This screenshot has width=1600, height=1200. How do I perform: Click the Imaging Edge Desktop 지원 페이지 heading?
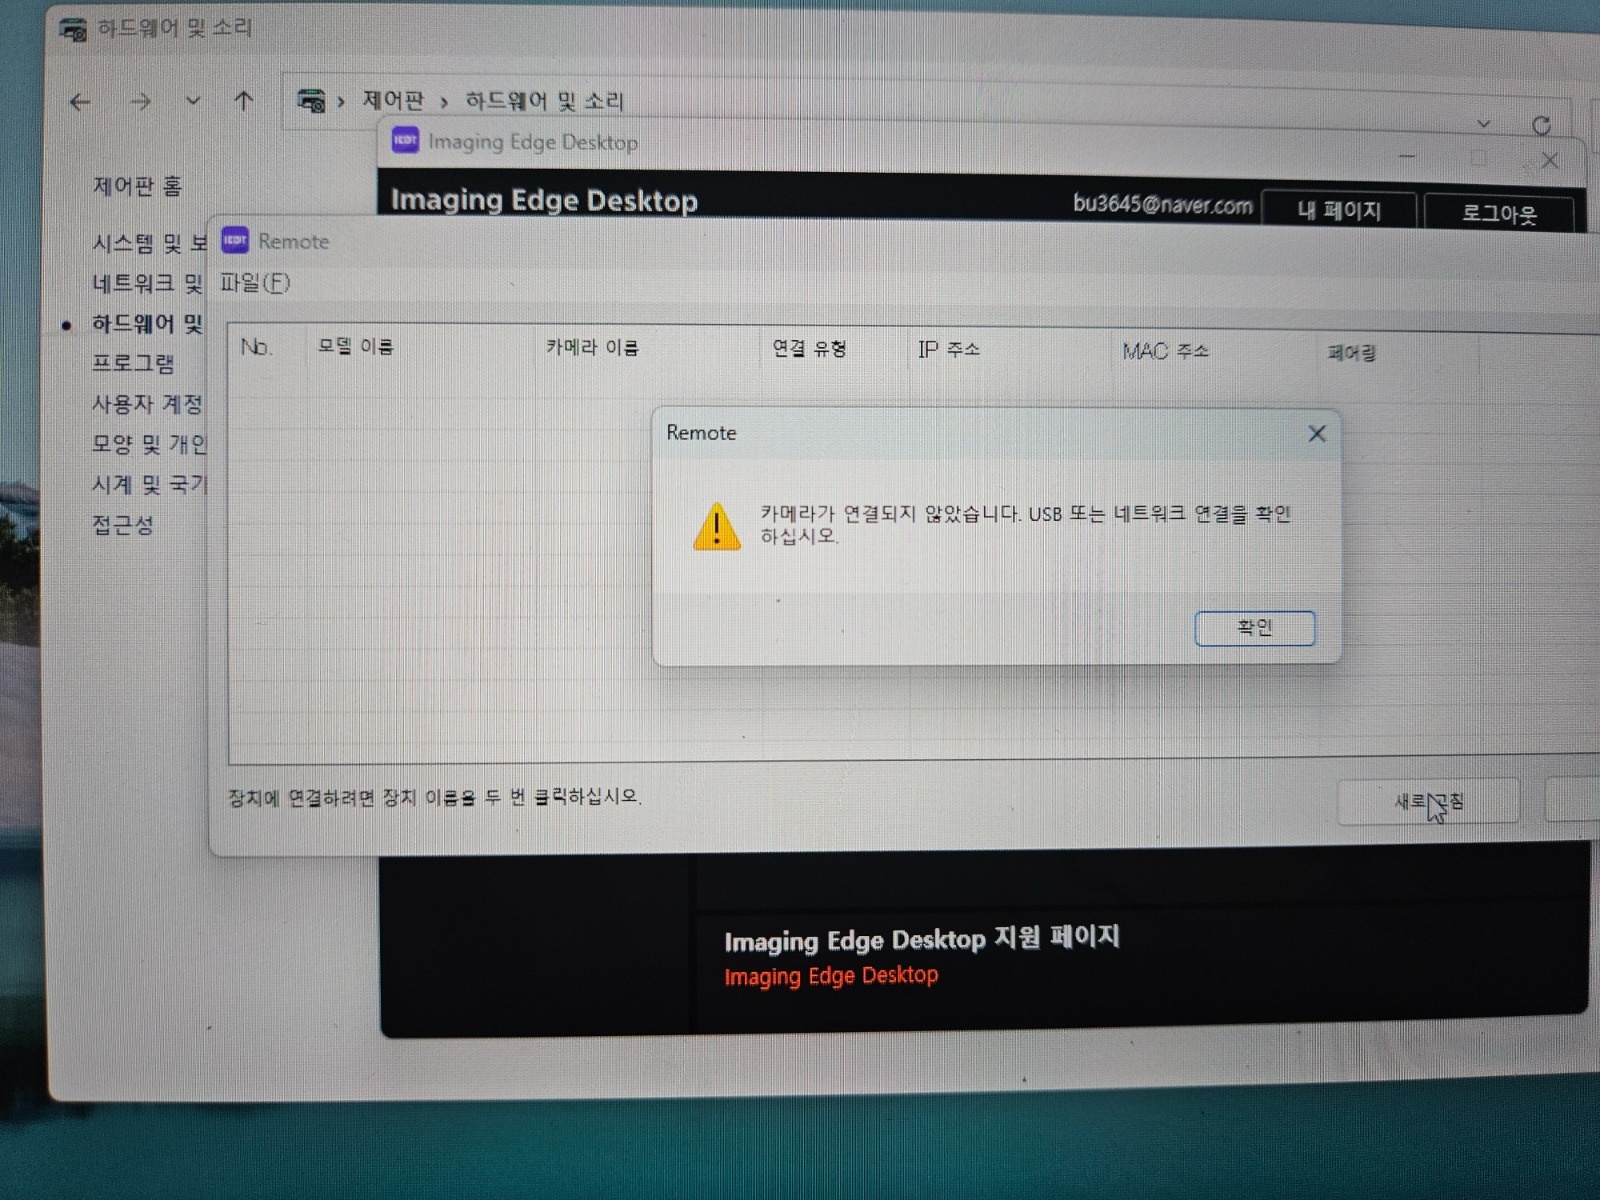(922, 940)
